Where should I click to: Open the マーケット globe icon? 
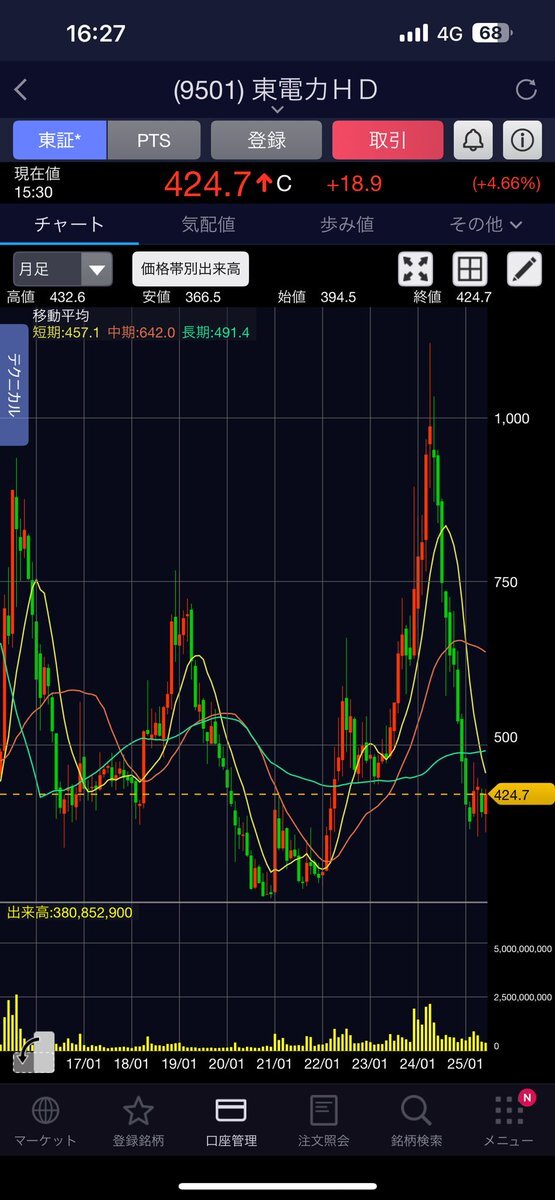(x=45, y=1110)
